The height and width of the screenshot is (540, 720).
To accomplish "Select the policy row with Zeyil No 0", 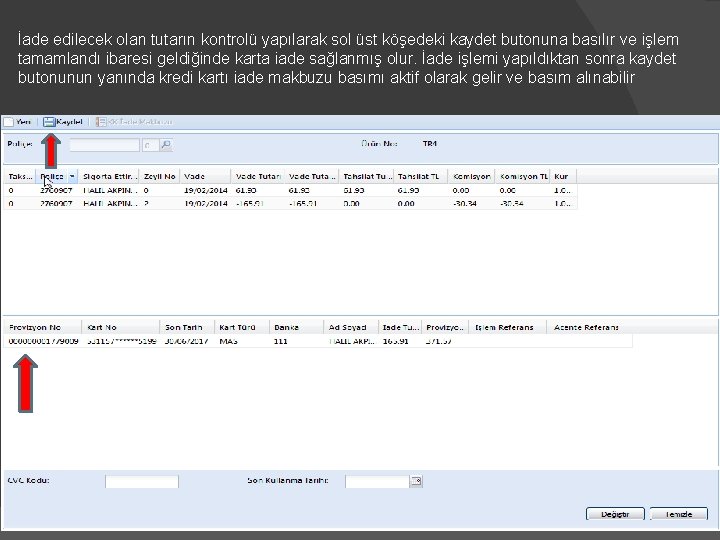I will [x=290, y=190].
